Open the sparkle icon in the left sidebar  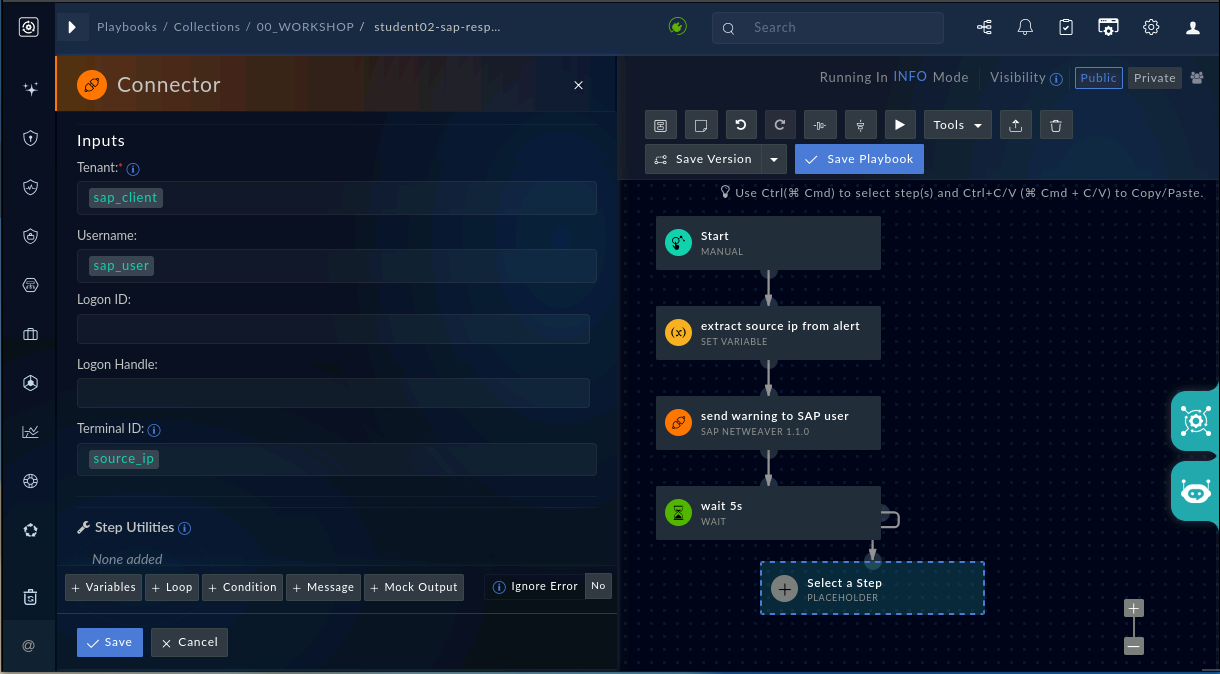tap(31, 88)
